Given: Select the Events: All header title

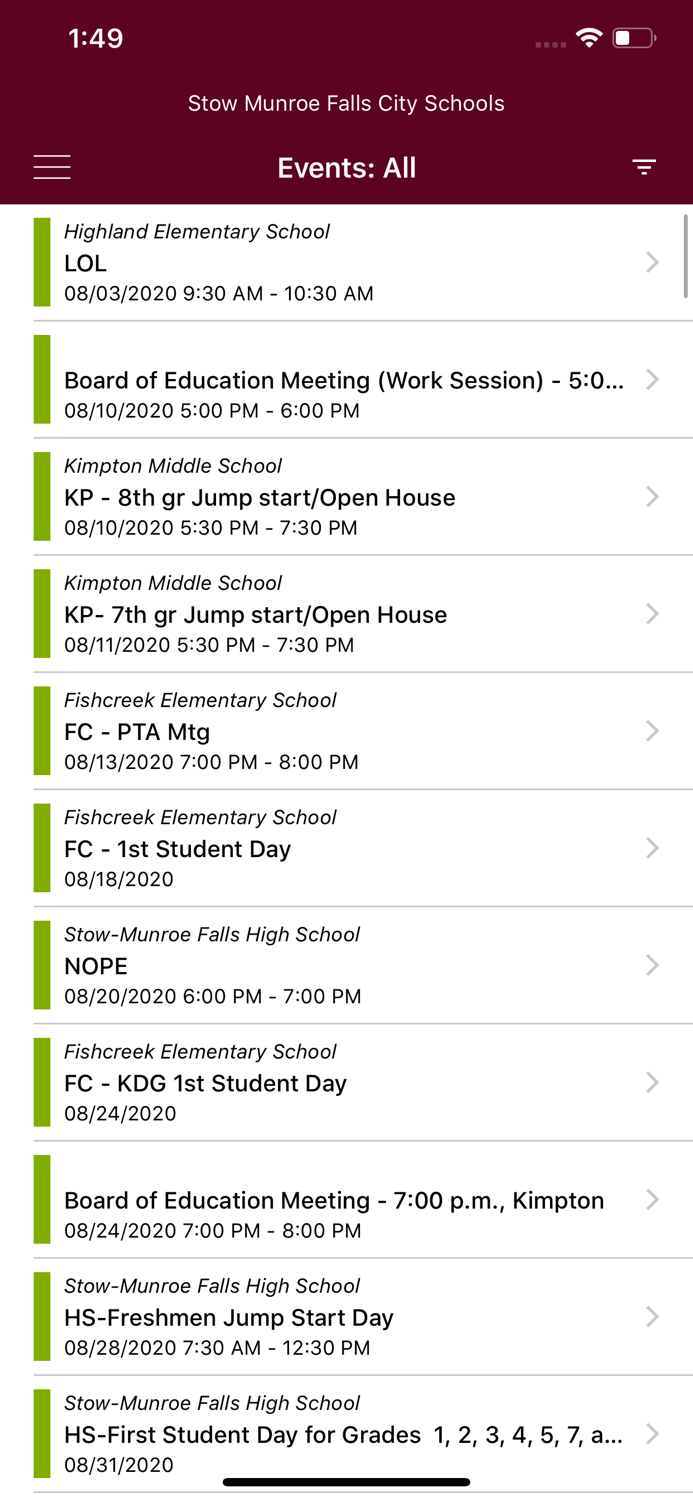Looking at the screenshot, I should coord(346,167).
